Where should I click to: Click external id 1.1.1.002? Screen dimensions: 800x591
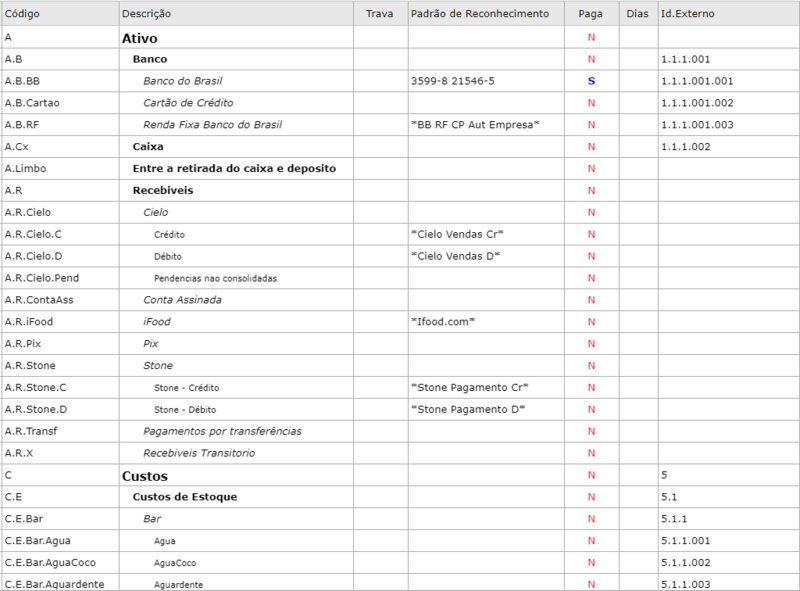tap(686, 147)
